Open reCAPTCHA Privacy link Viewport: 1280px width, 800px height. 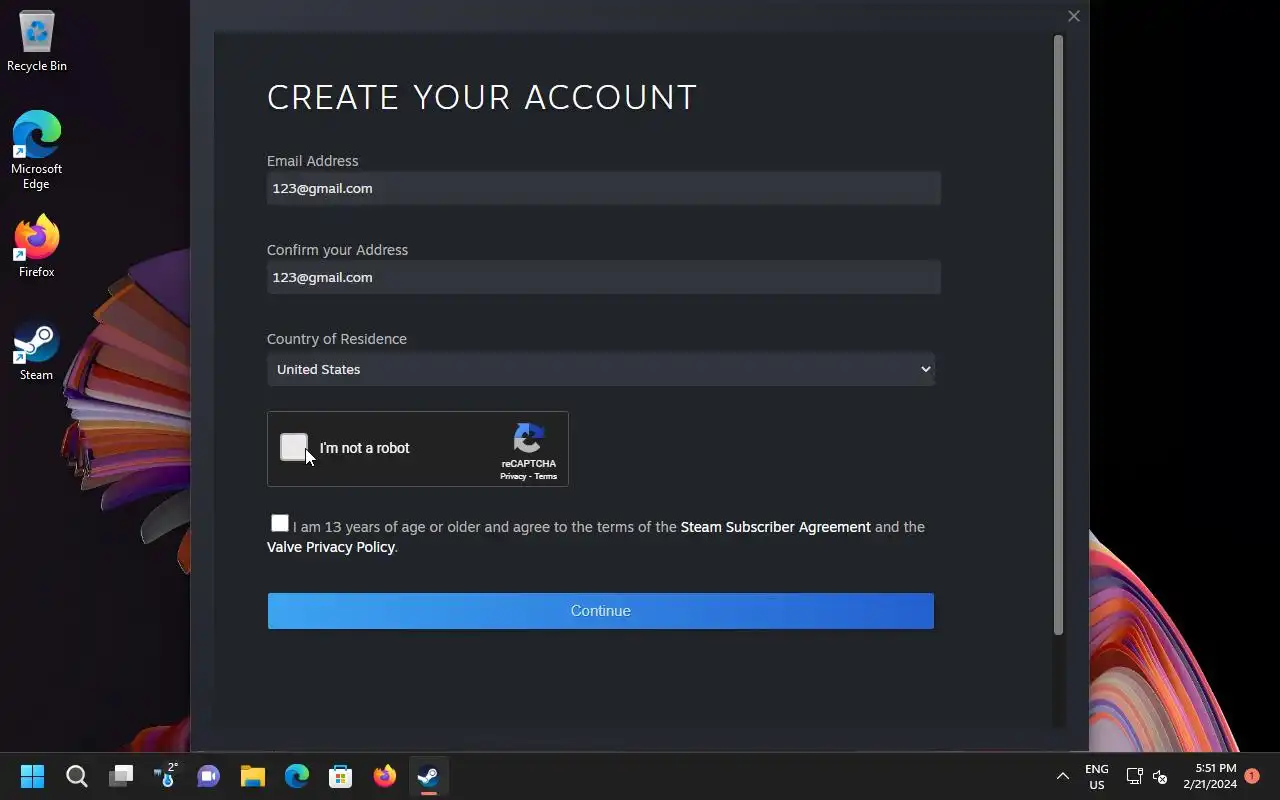click(513, 477)
